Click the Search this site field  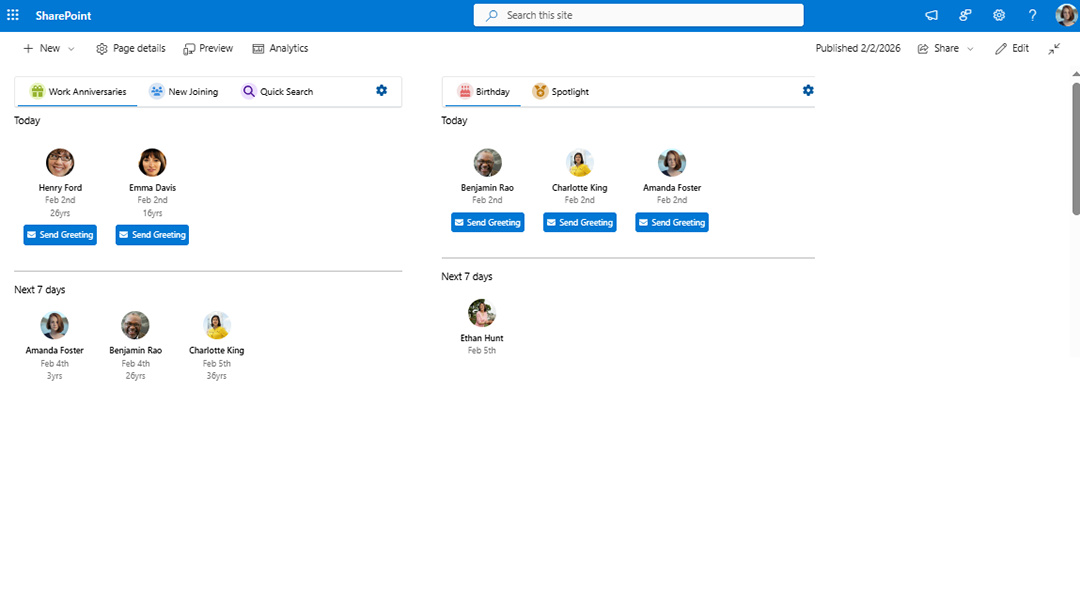(x=638, y=15)
